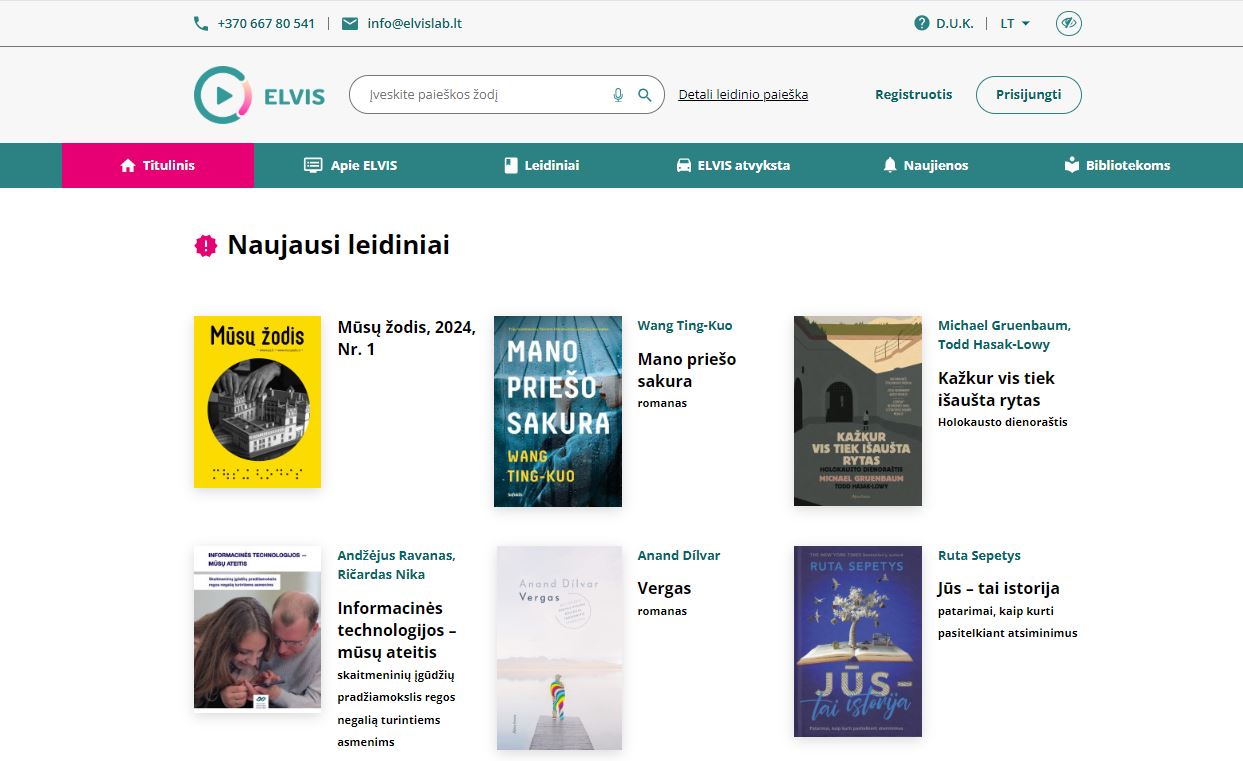Viewport: 1243px width, 761px height.
Task: Click the Registruotis link
Action: pyautogui.click(x=913, y=95)
